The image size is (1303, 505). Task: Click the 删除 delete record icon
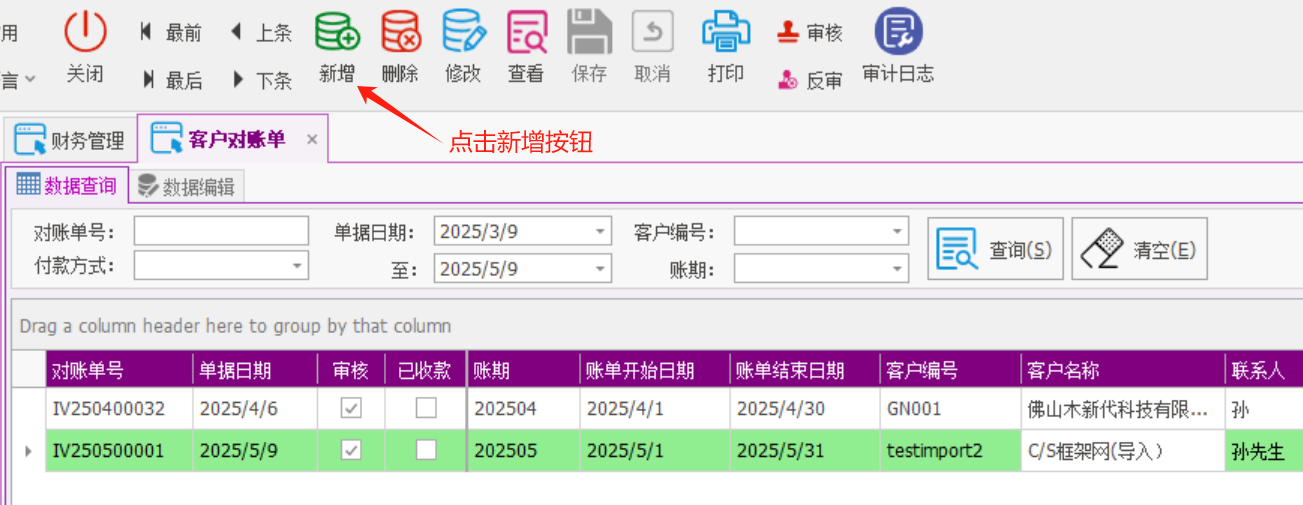(400, 31)
